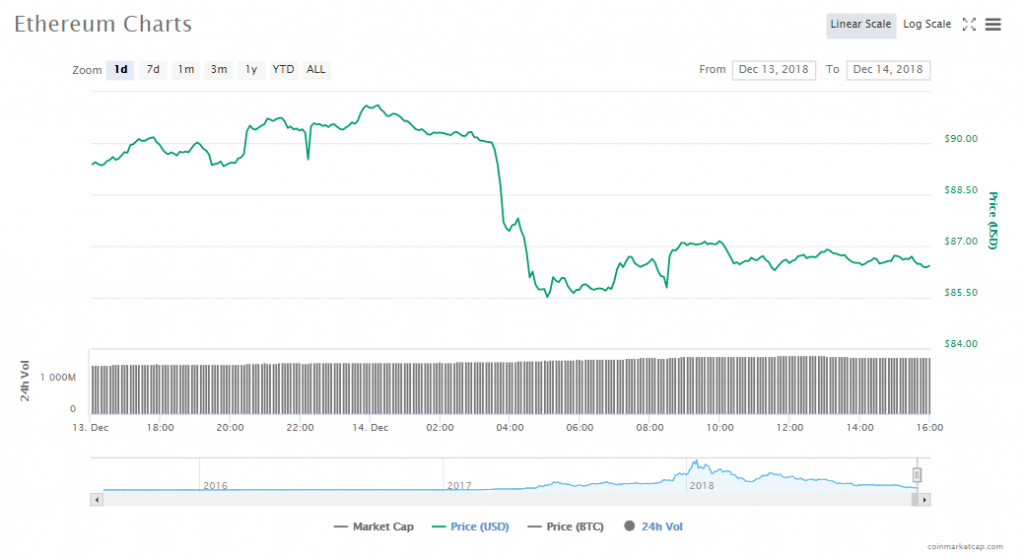The image size is (1024, 560).
Task: Select the 1d zoom range
Action: (x=121, y=70)
